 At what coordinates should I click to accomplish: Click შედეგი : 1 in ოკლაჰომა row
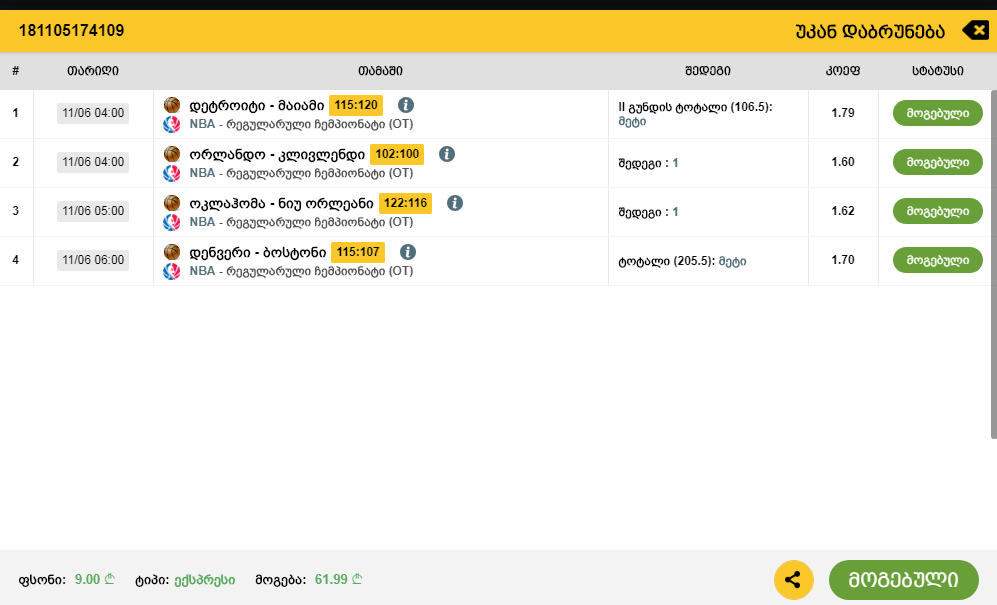tap(648, 212)
